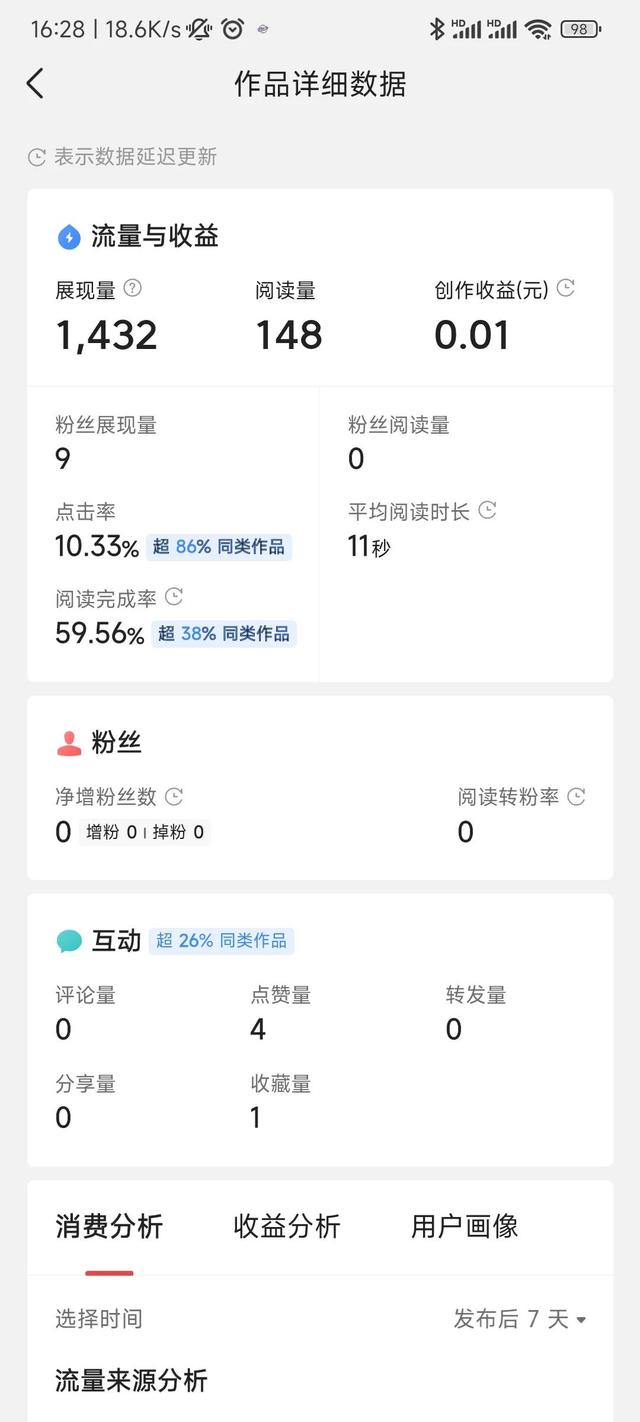Open the help icon next to 展现量

(134, 288)
